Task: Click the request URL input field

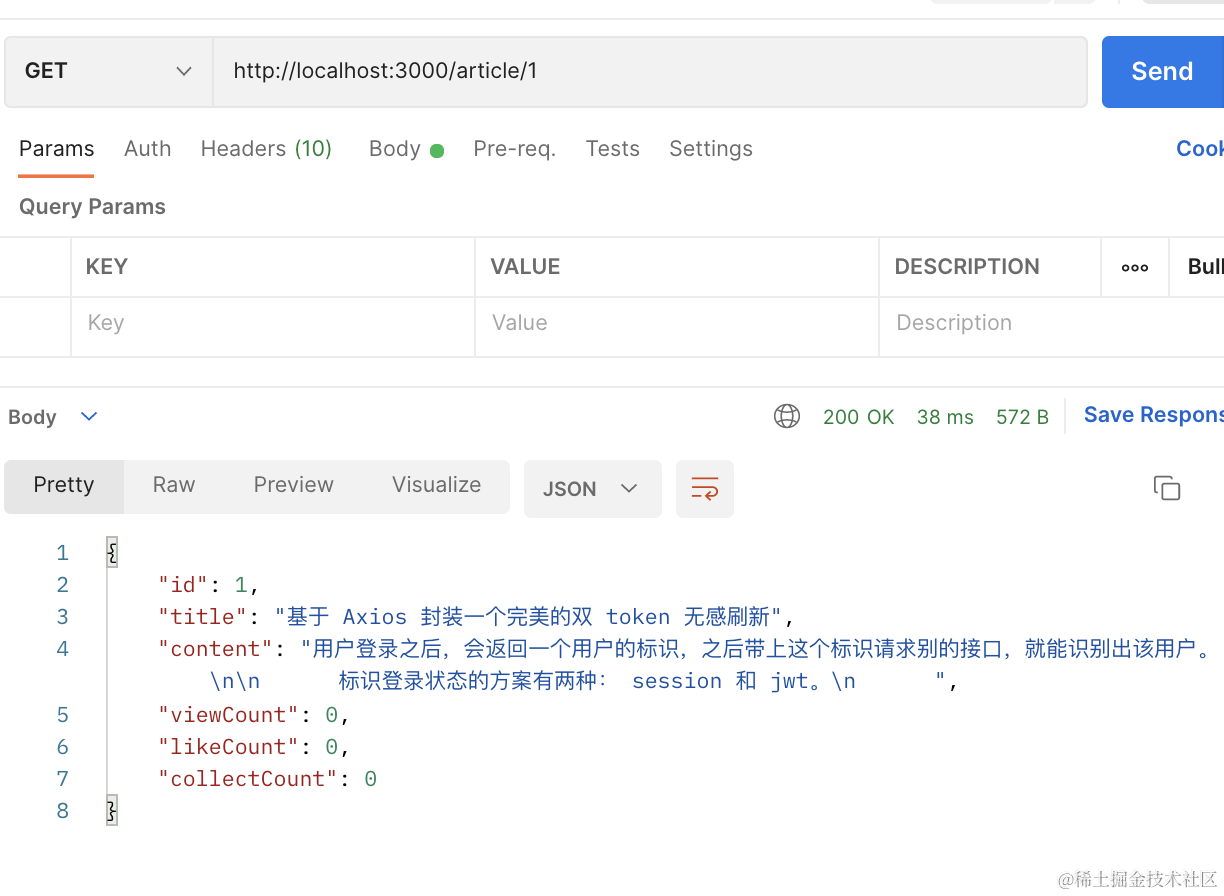Action: coord(650,71)
